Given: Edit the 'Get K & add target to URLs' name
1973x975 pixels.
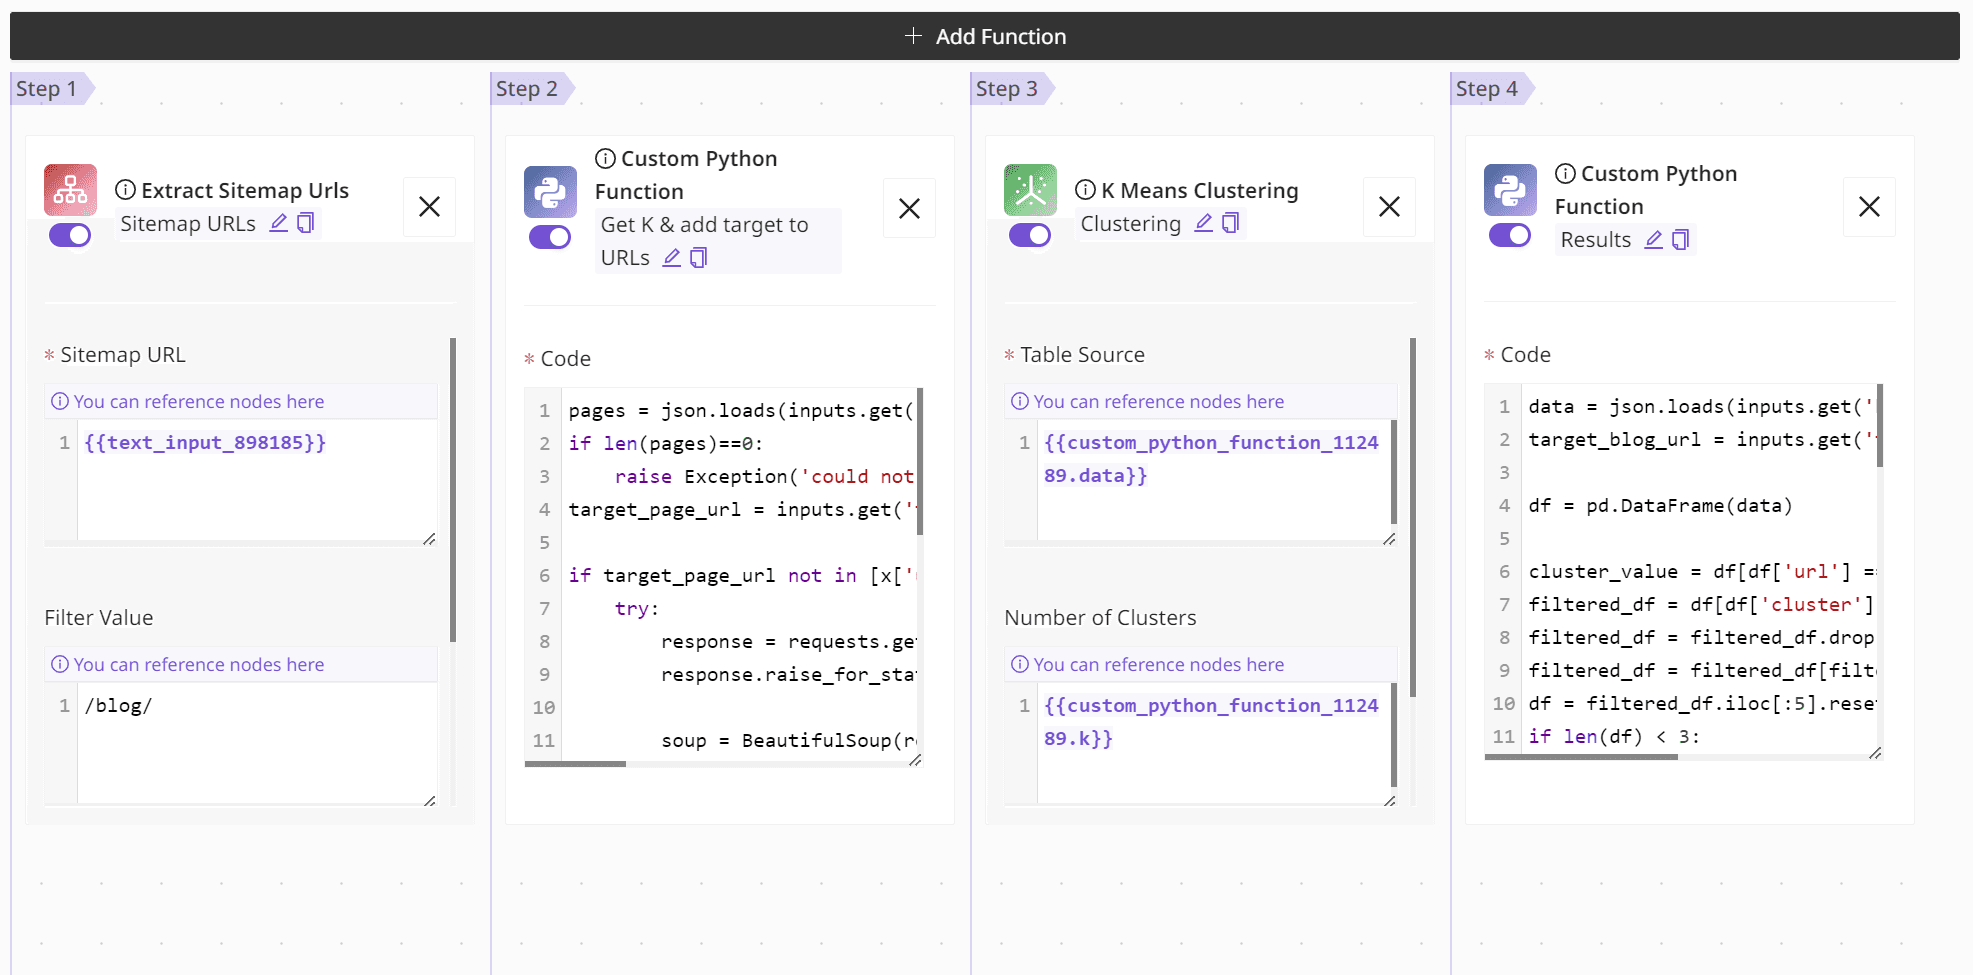Looking at the screenshot, I should point(672,258).
